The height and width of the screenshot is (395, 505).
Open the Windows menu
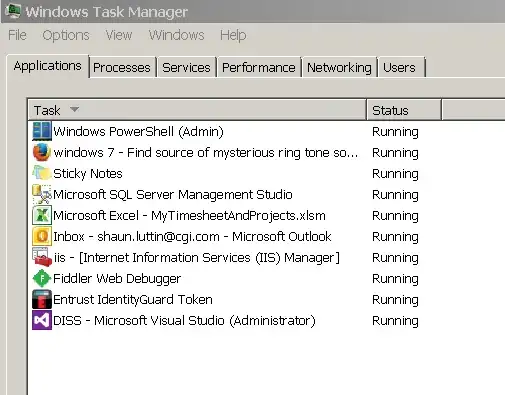point(176,35)
